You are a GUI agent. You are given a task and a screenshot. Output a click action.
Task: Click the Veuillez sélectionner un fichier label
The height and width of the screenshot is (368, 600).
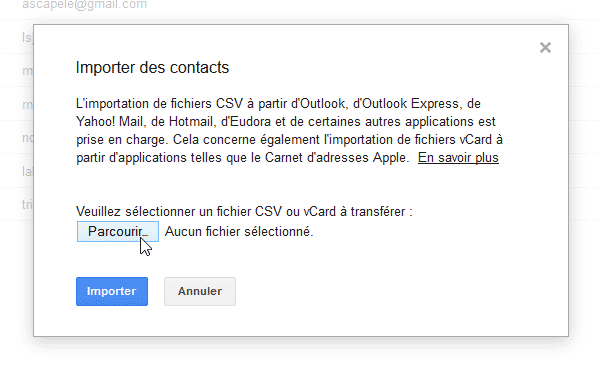pyautogui.click(x=244, y=212)
